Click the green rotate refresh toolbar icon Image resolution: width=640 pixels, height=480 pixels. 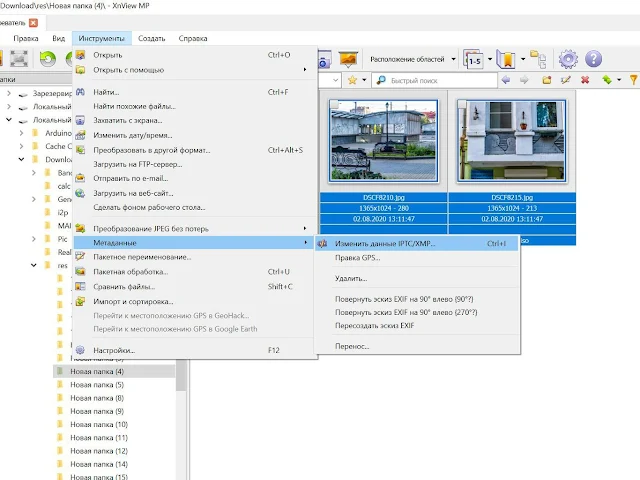(x=48, y=59)
